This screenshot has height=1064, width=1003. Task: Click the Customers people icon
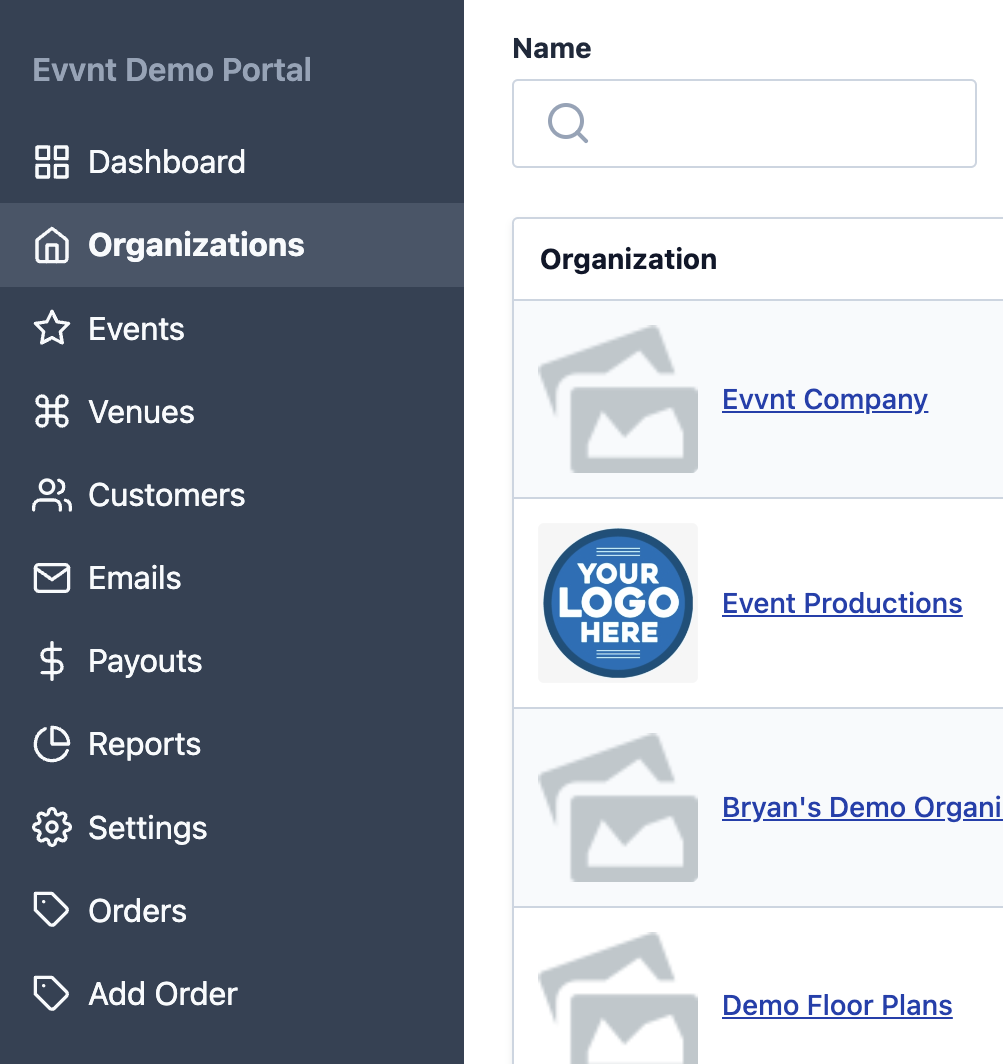(x=52, y=495)
